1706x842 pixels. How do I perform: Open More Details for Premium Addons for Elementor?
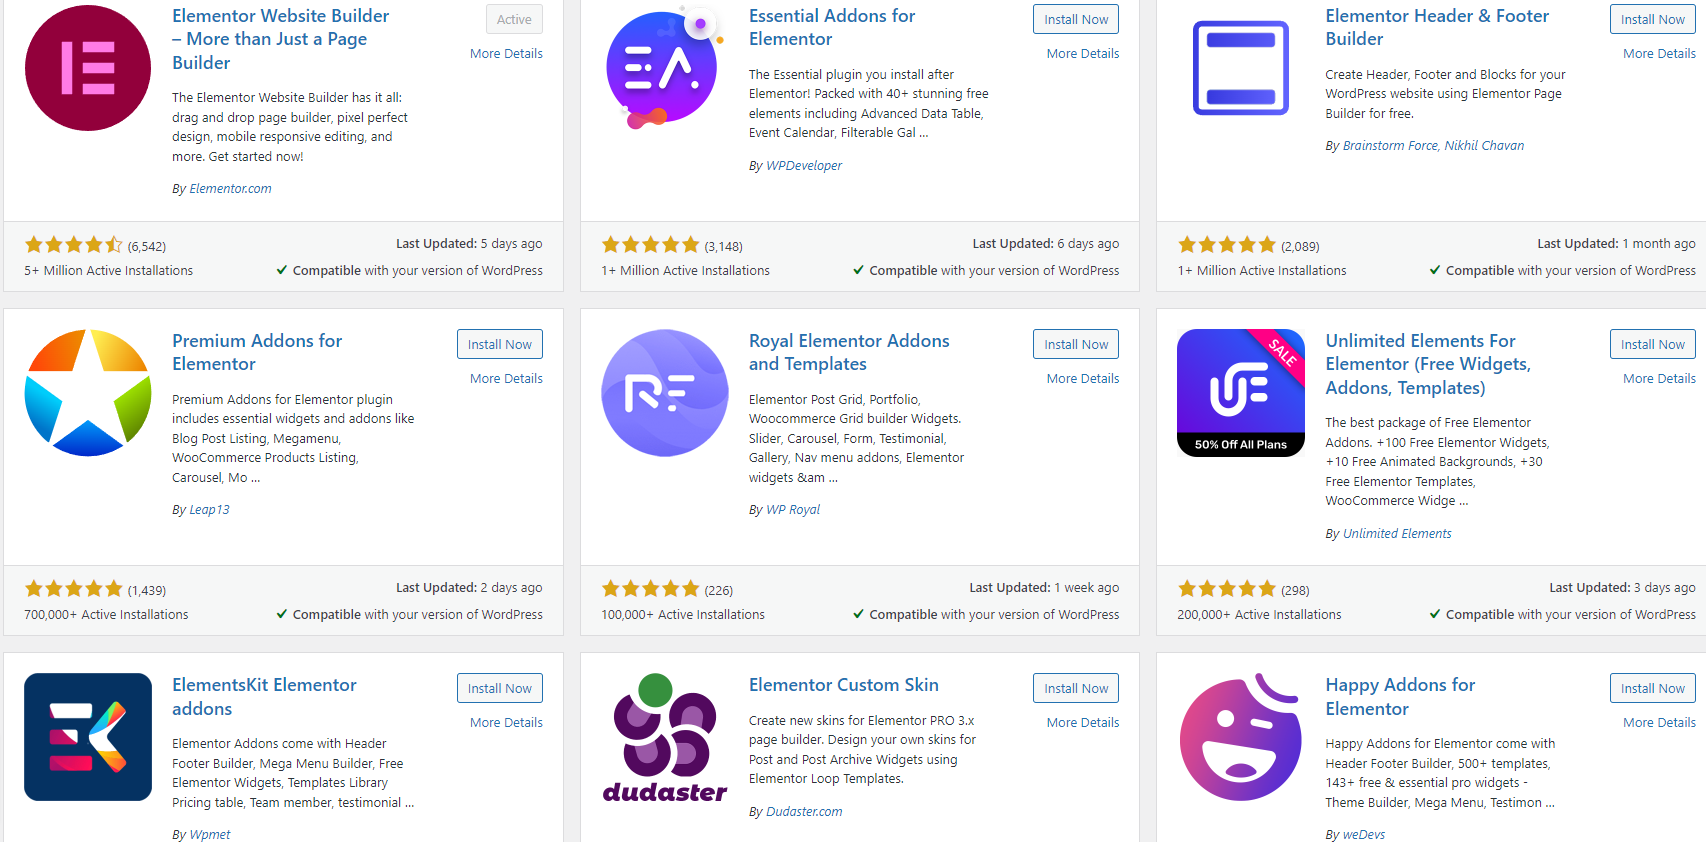(506, 378)
